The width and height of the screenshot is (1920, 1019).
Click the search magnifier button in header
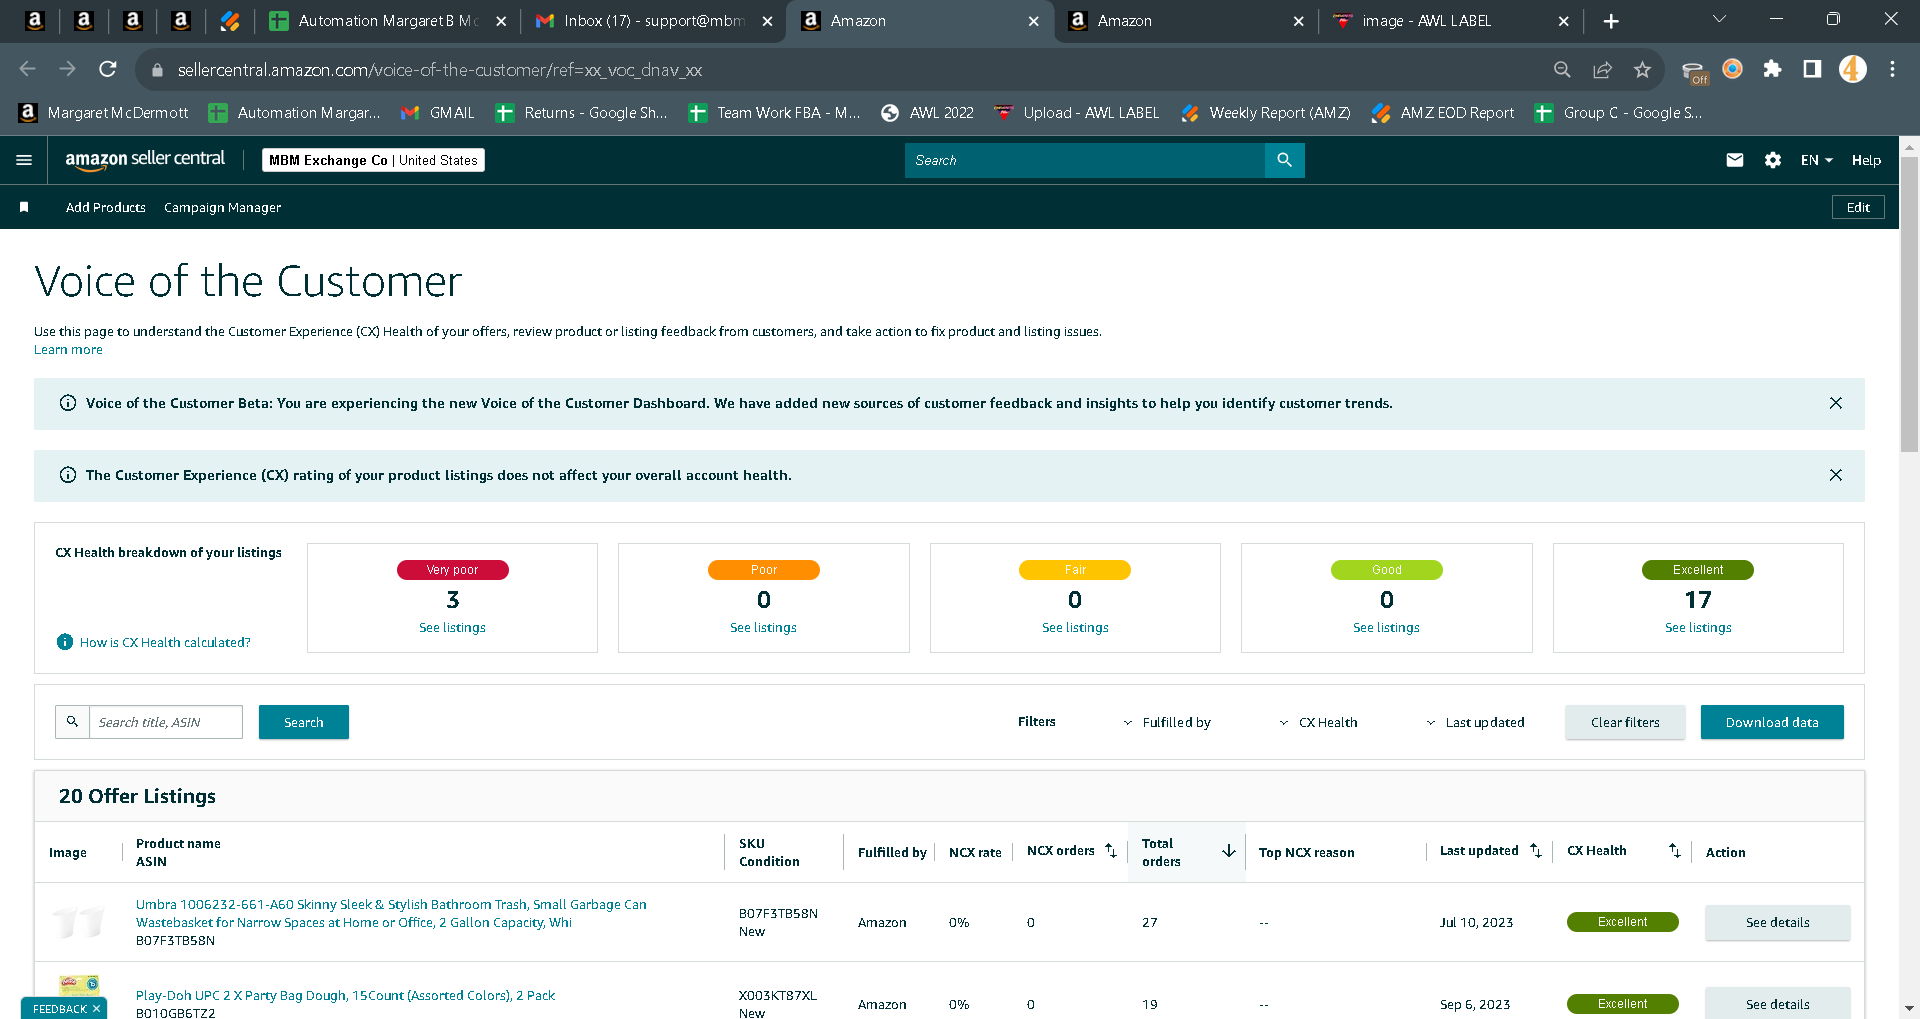[x=1285, y=160]
